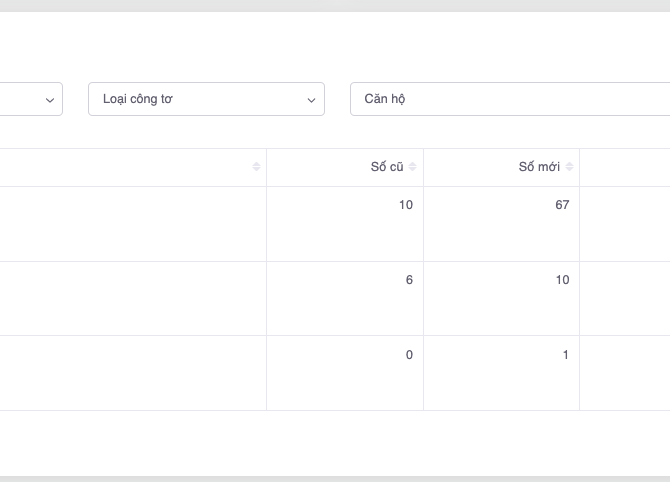670x482 pixels.
Task: Click the Số cũ cell showing 0
Action: [x=345, y=373]
